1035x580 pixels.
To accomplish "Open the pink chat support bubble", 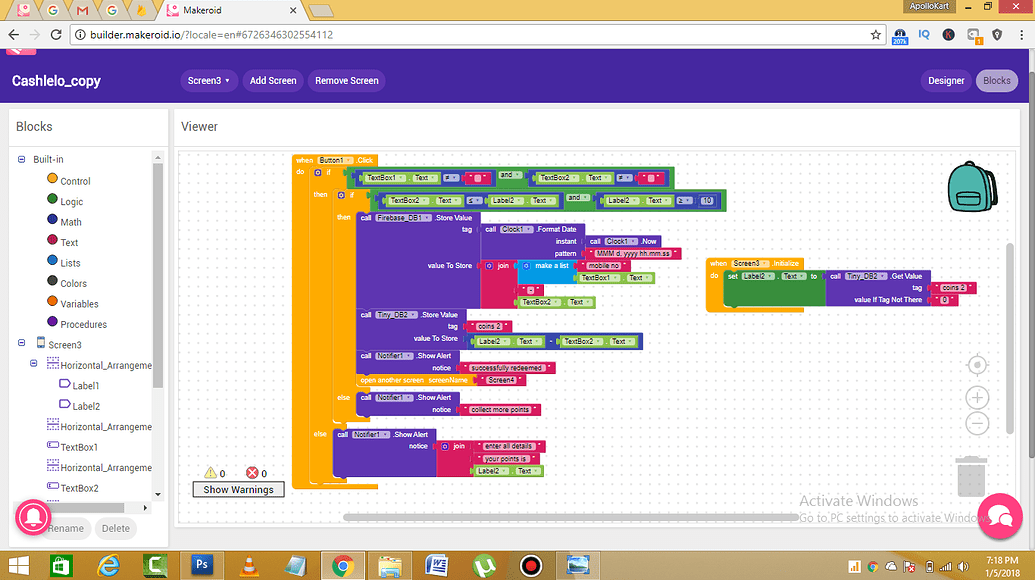I will [1000, 516].
